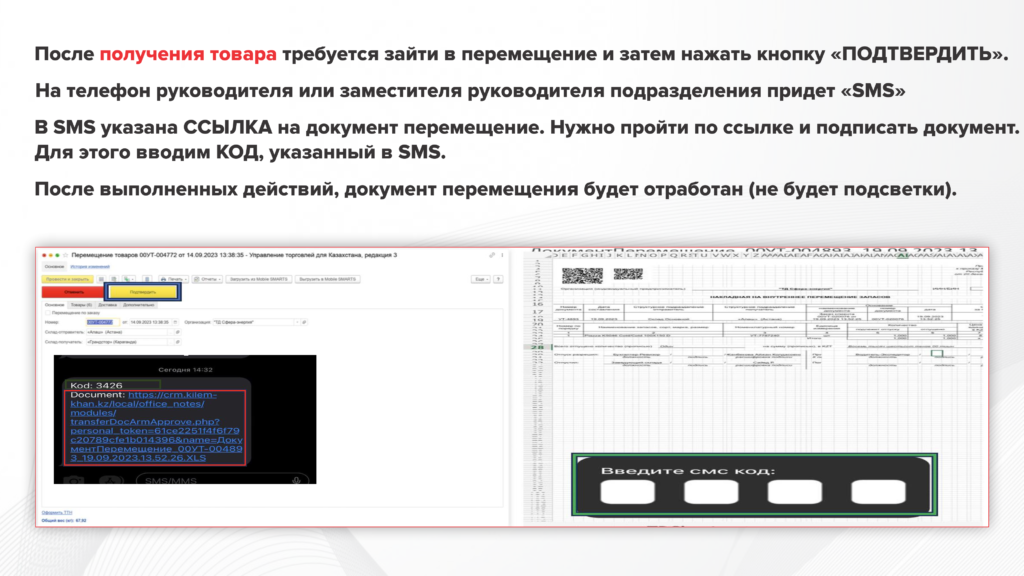Click the document date field
The width and height of the screenshot is (1024, 576).
click(x=150, y=322)
